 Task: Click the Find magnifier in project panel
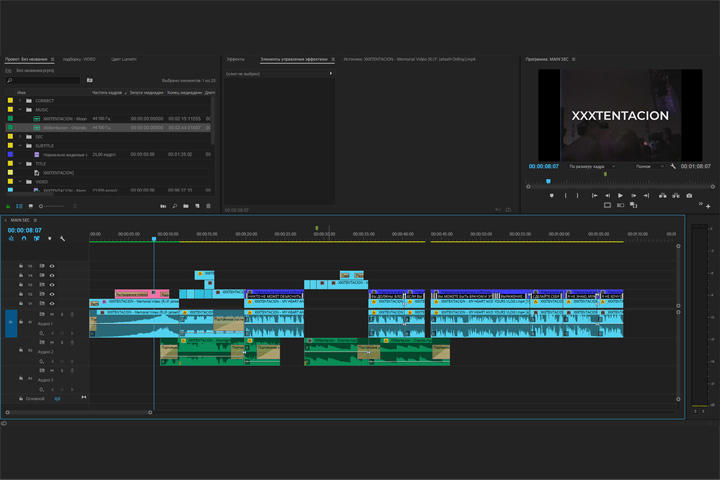[174, 206]
